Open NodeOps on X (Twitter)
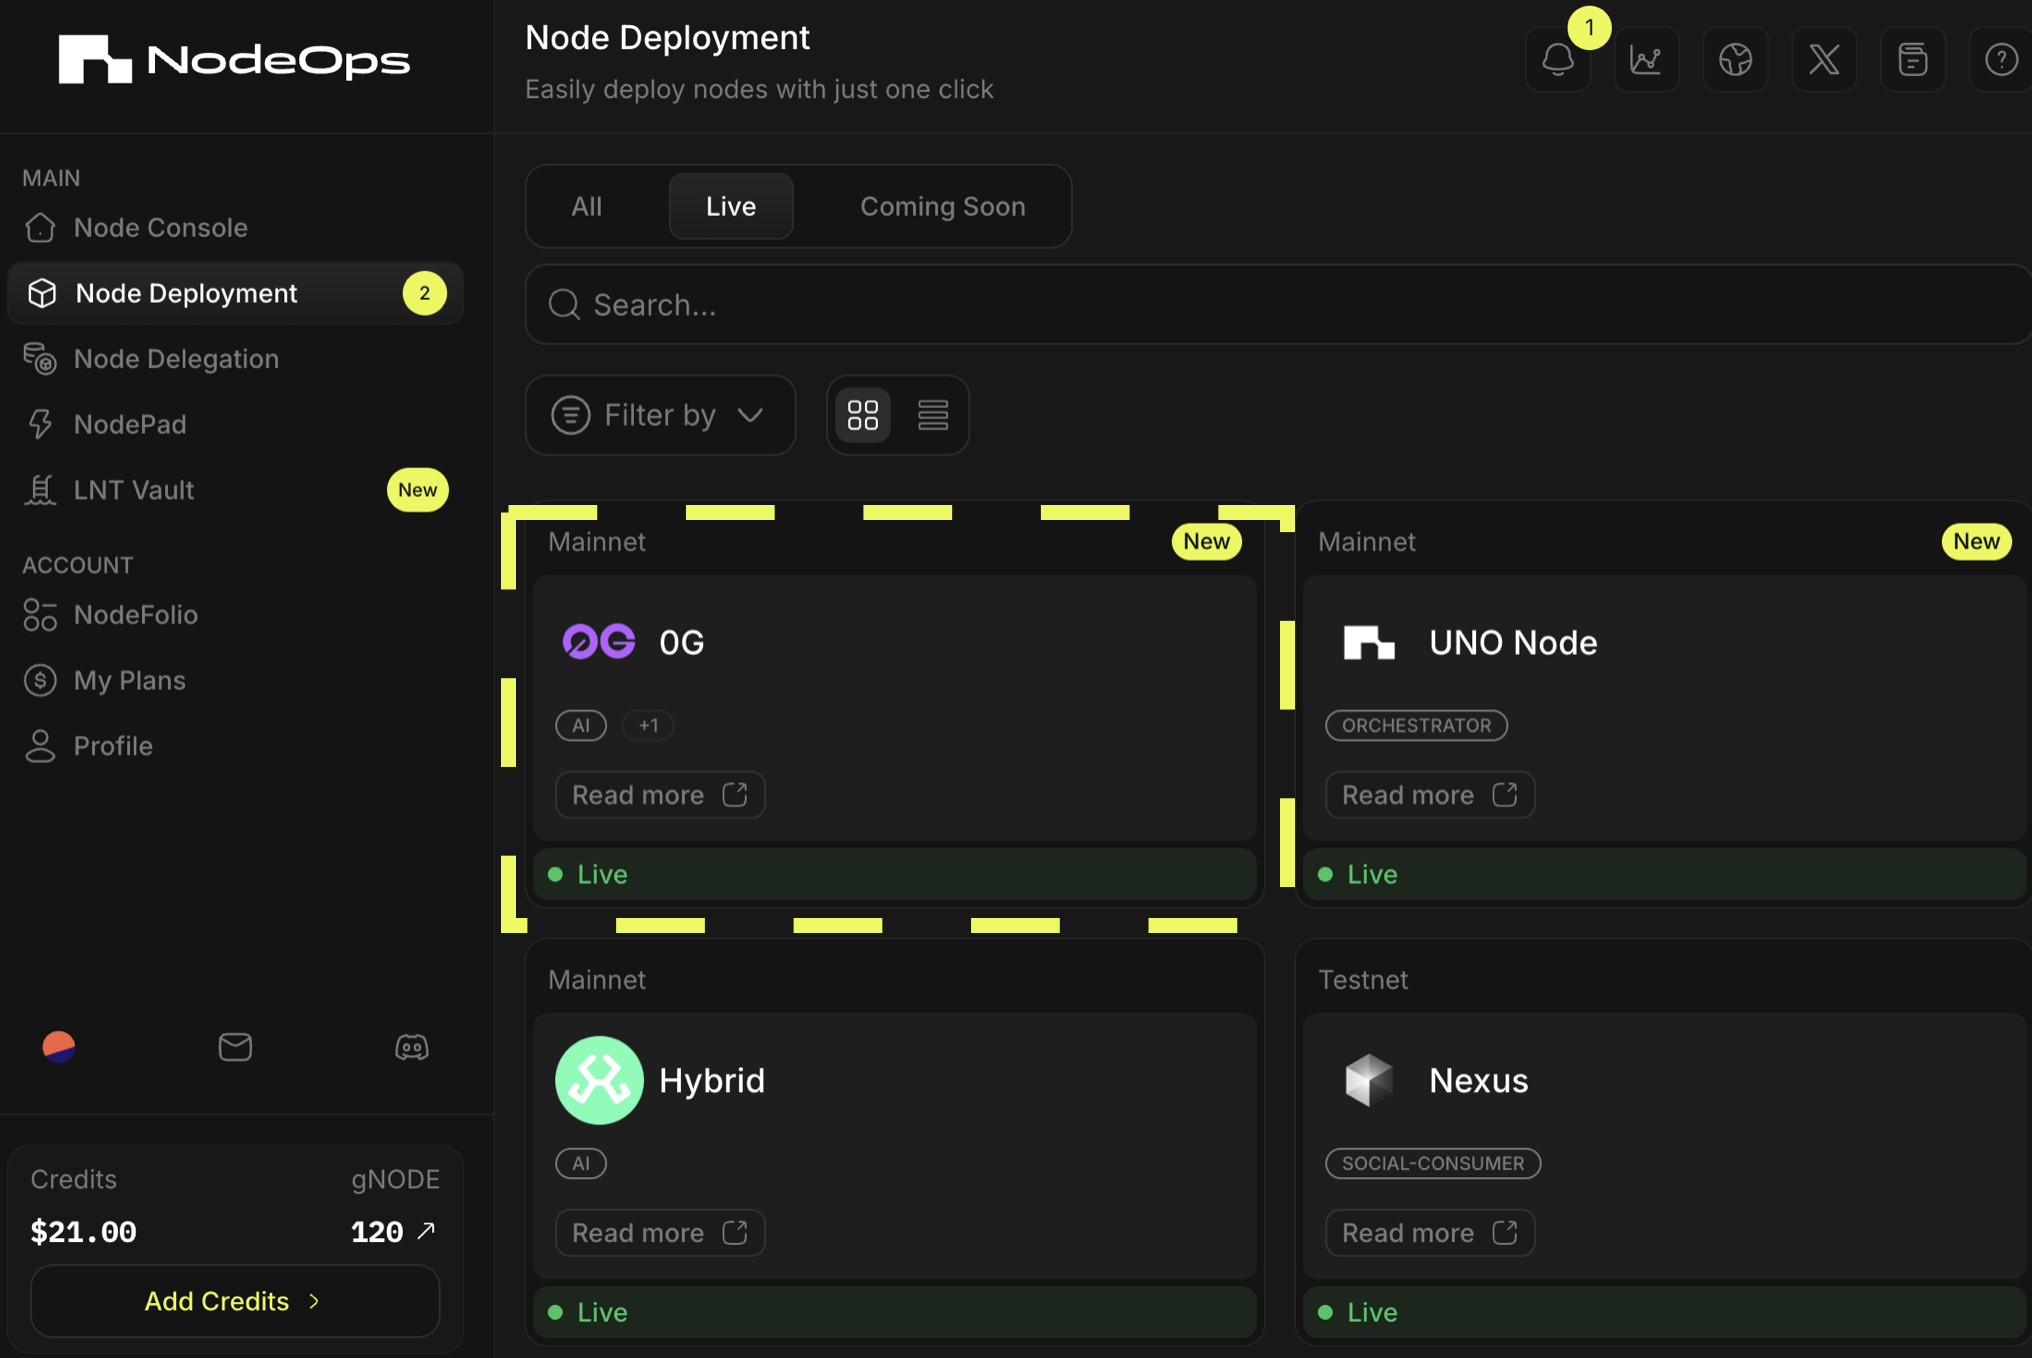Viewport: 2032px width, 1358px height. (1824, 59)
